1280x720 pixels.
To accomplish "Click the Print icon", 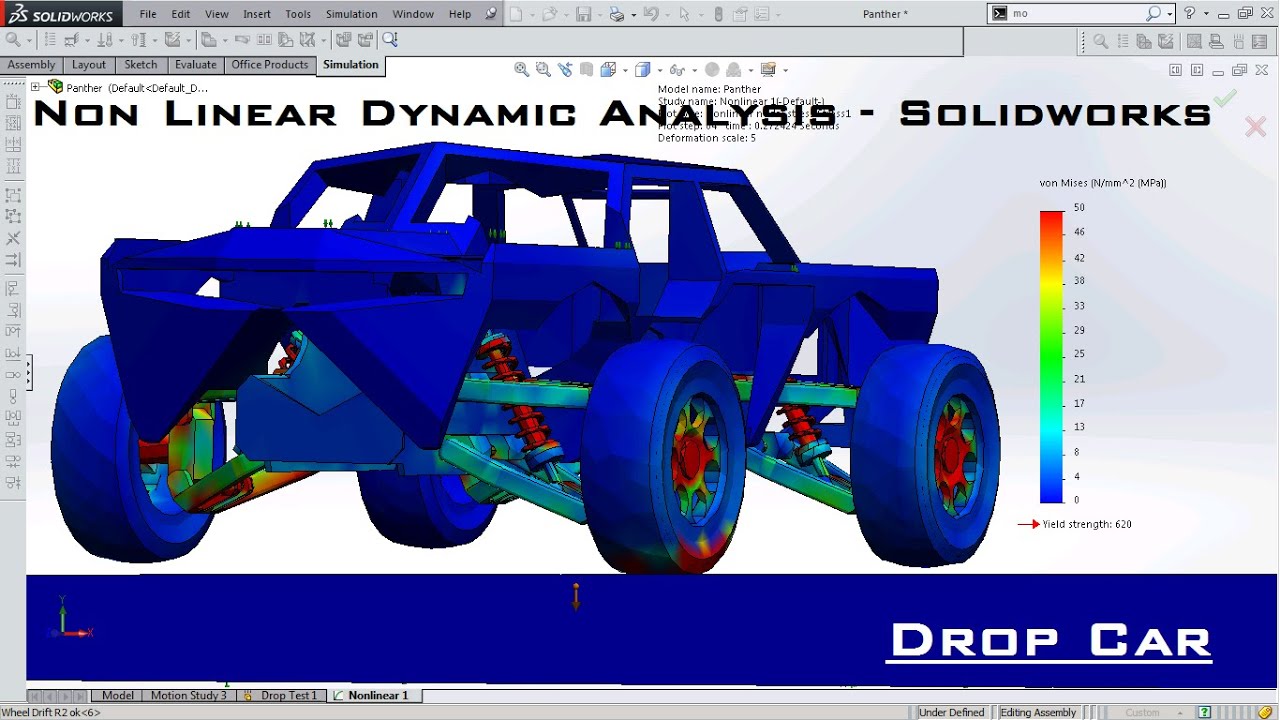I will [x=617, y=14].
